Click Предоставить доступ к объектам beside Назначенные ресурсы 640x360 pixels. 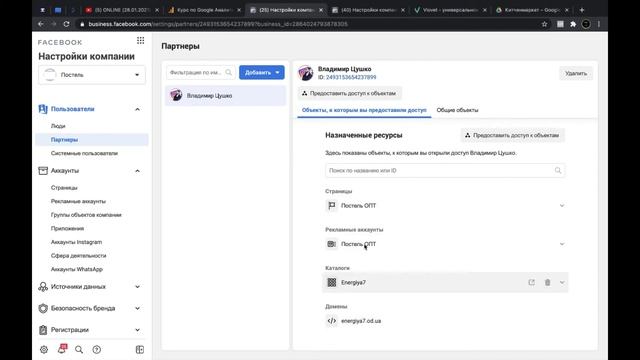pos(513,135)
